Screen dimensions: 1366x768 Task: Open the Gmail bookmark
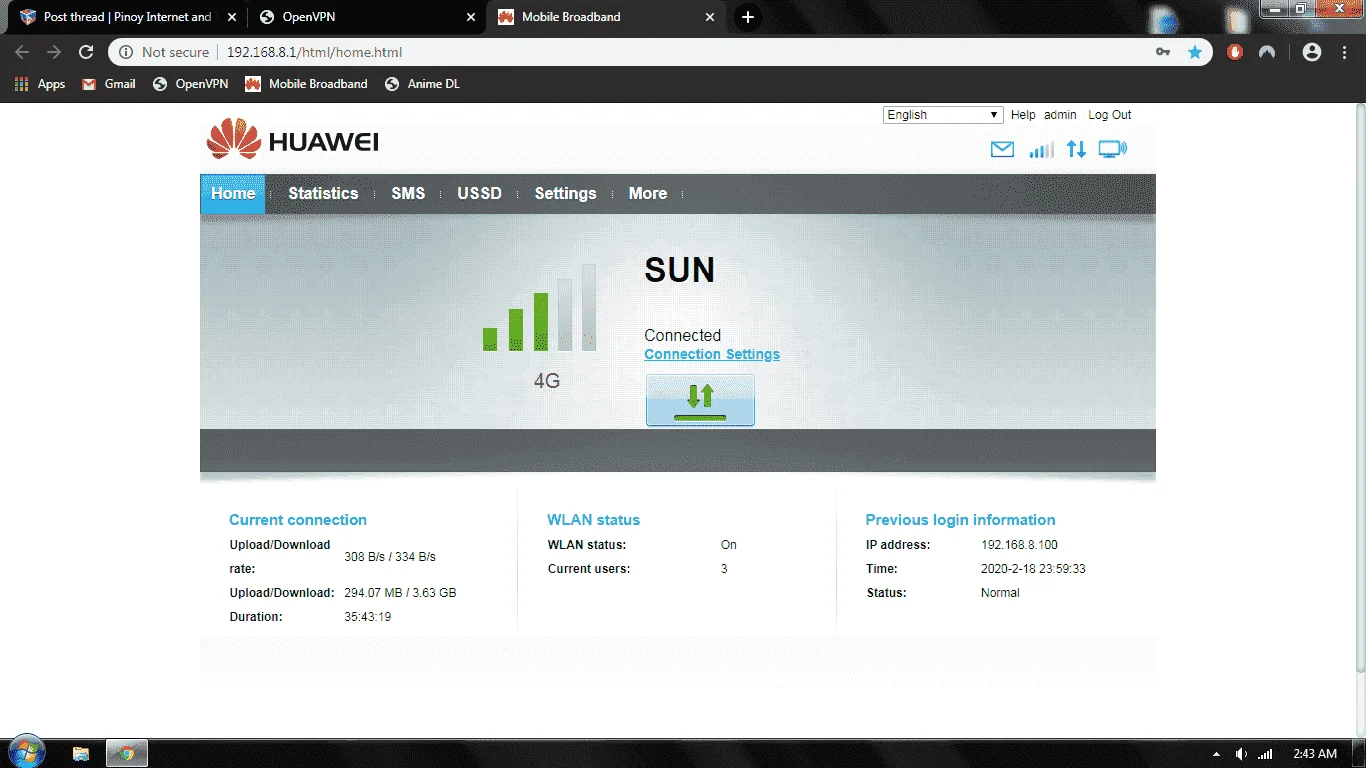(109, 84)
